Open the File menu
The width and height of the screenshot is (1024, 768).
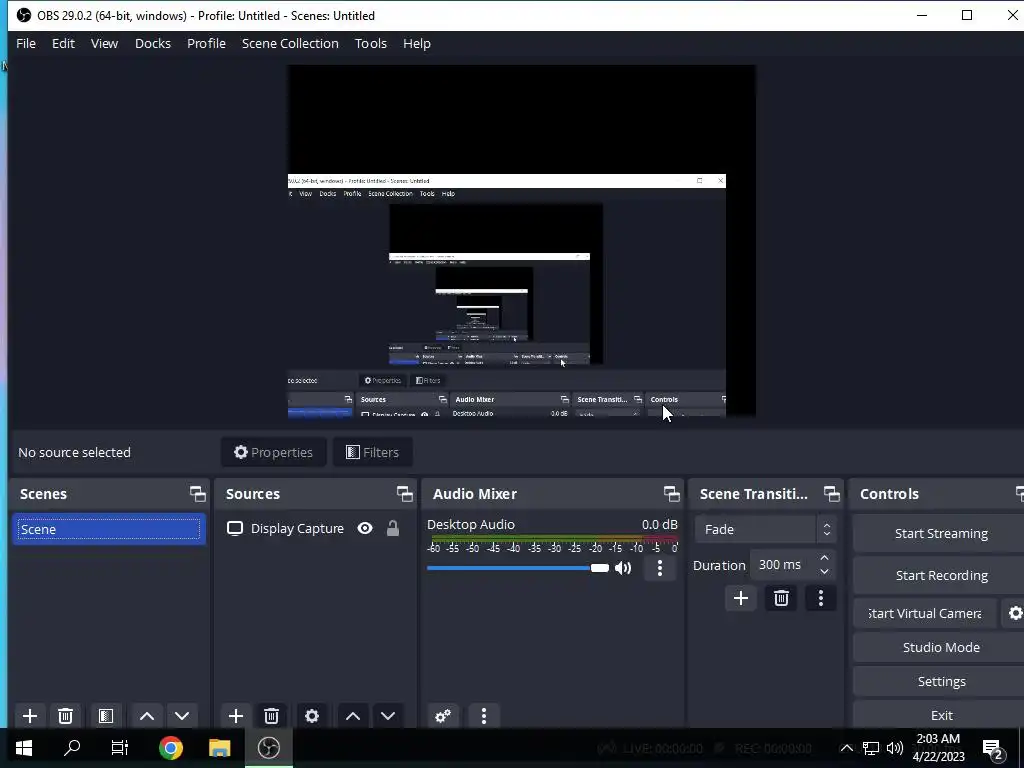(x=26, y=44)
